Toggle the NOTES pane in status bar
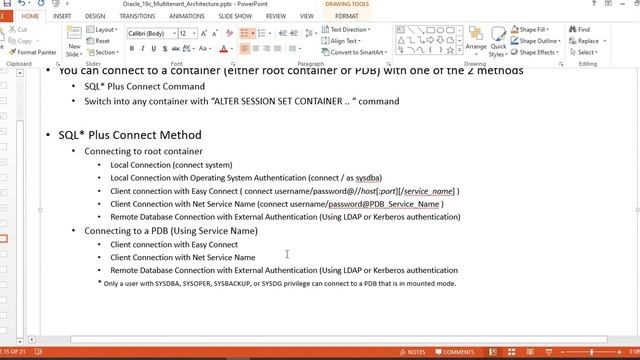The height and width of the screenshot is (360, 640). click(413, 352)
